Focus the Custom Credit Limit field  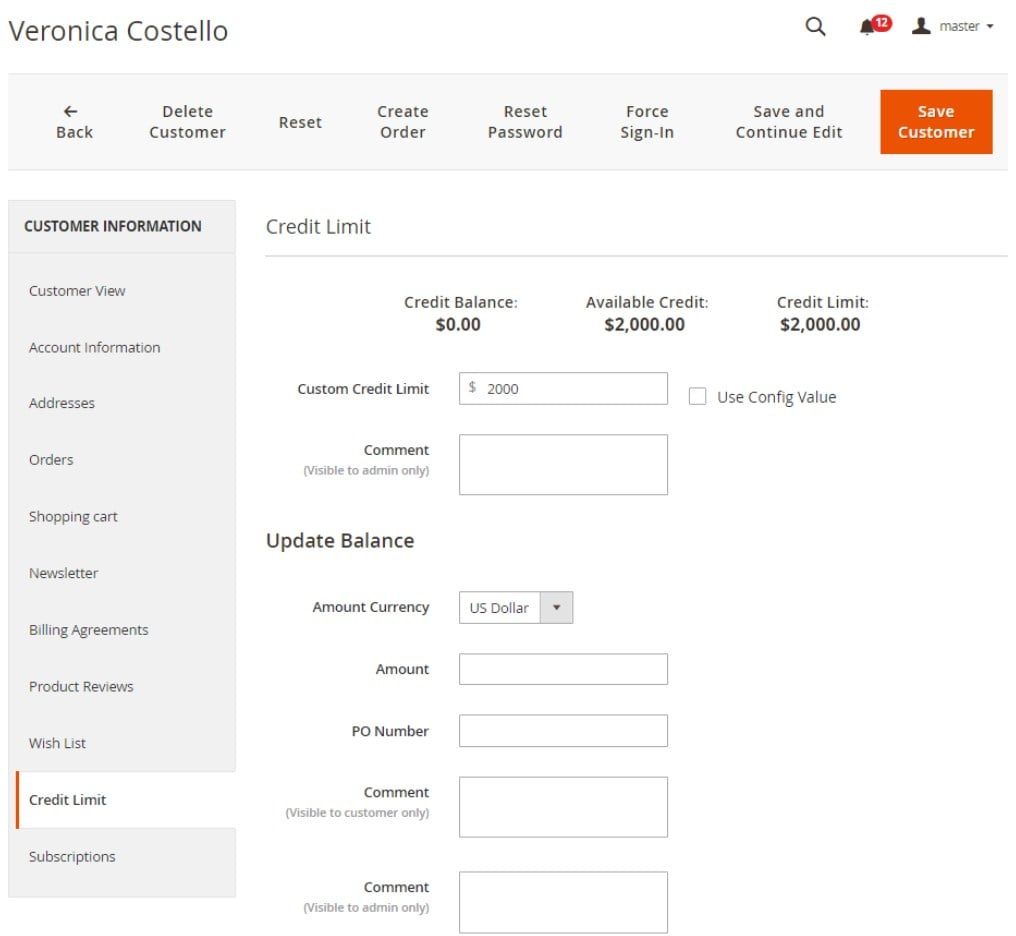[563, 389]
